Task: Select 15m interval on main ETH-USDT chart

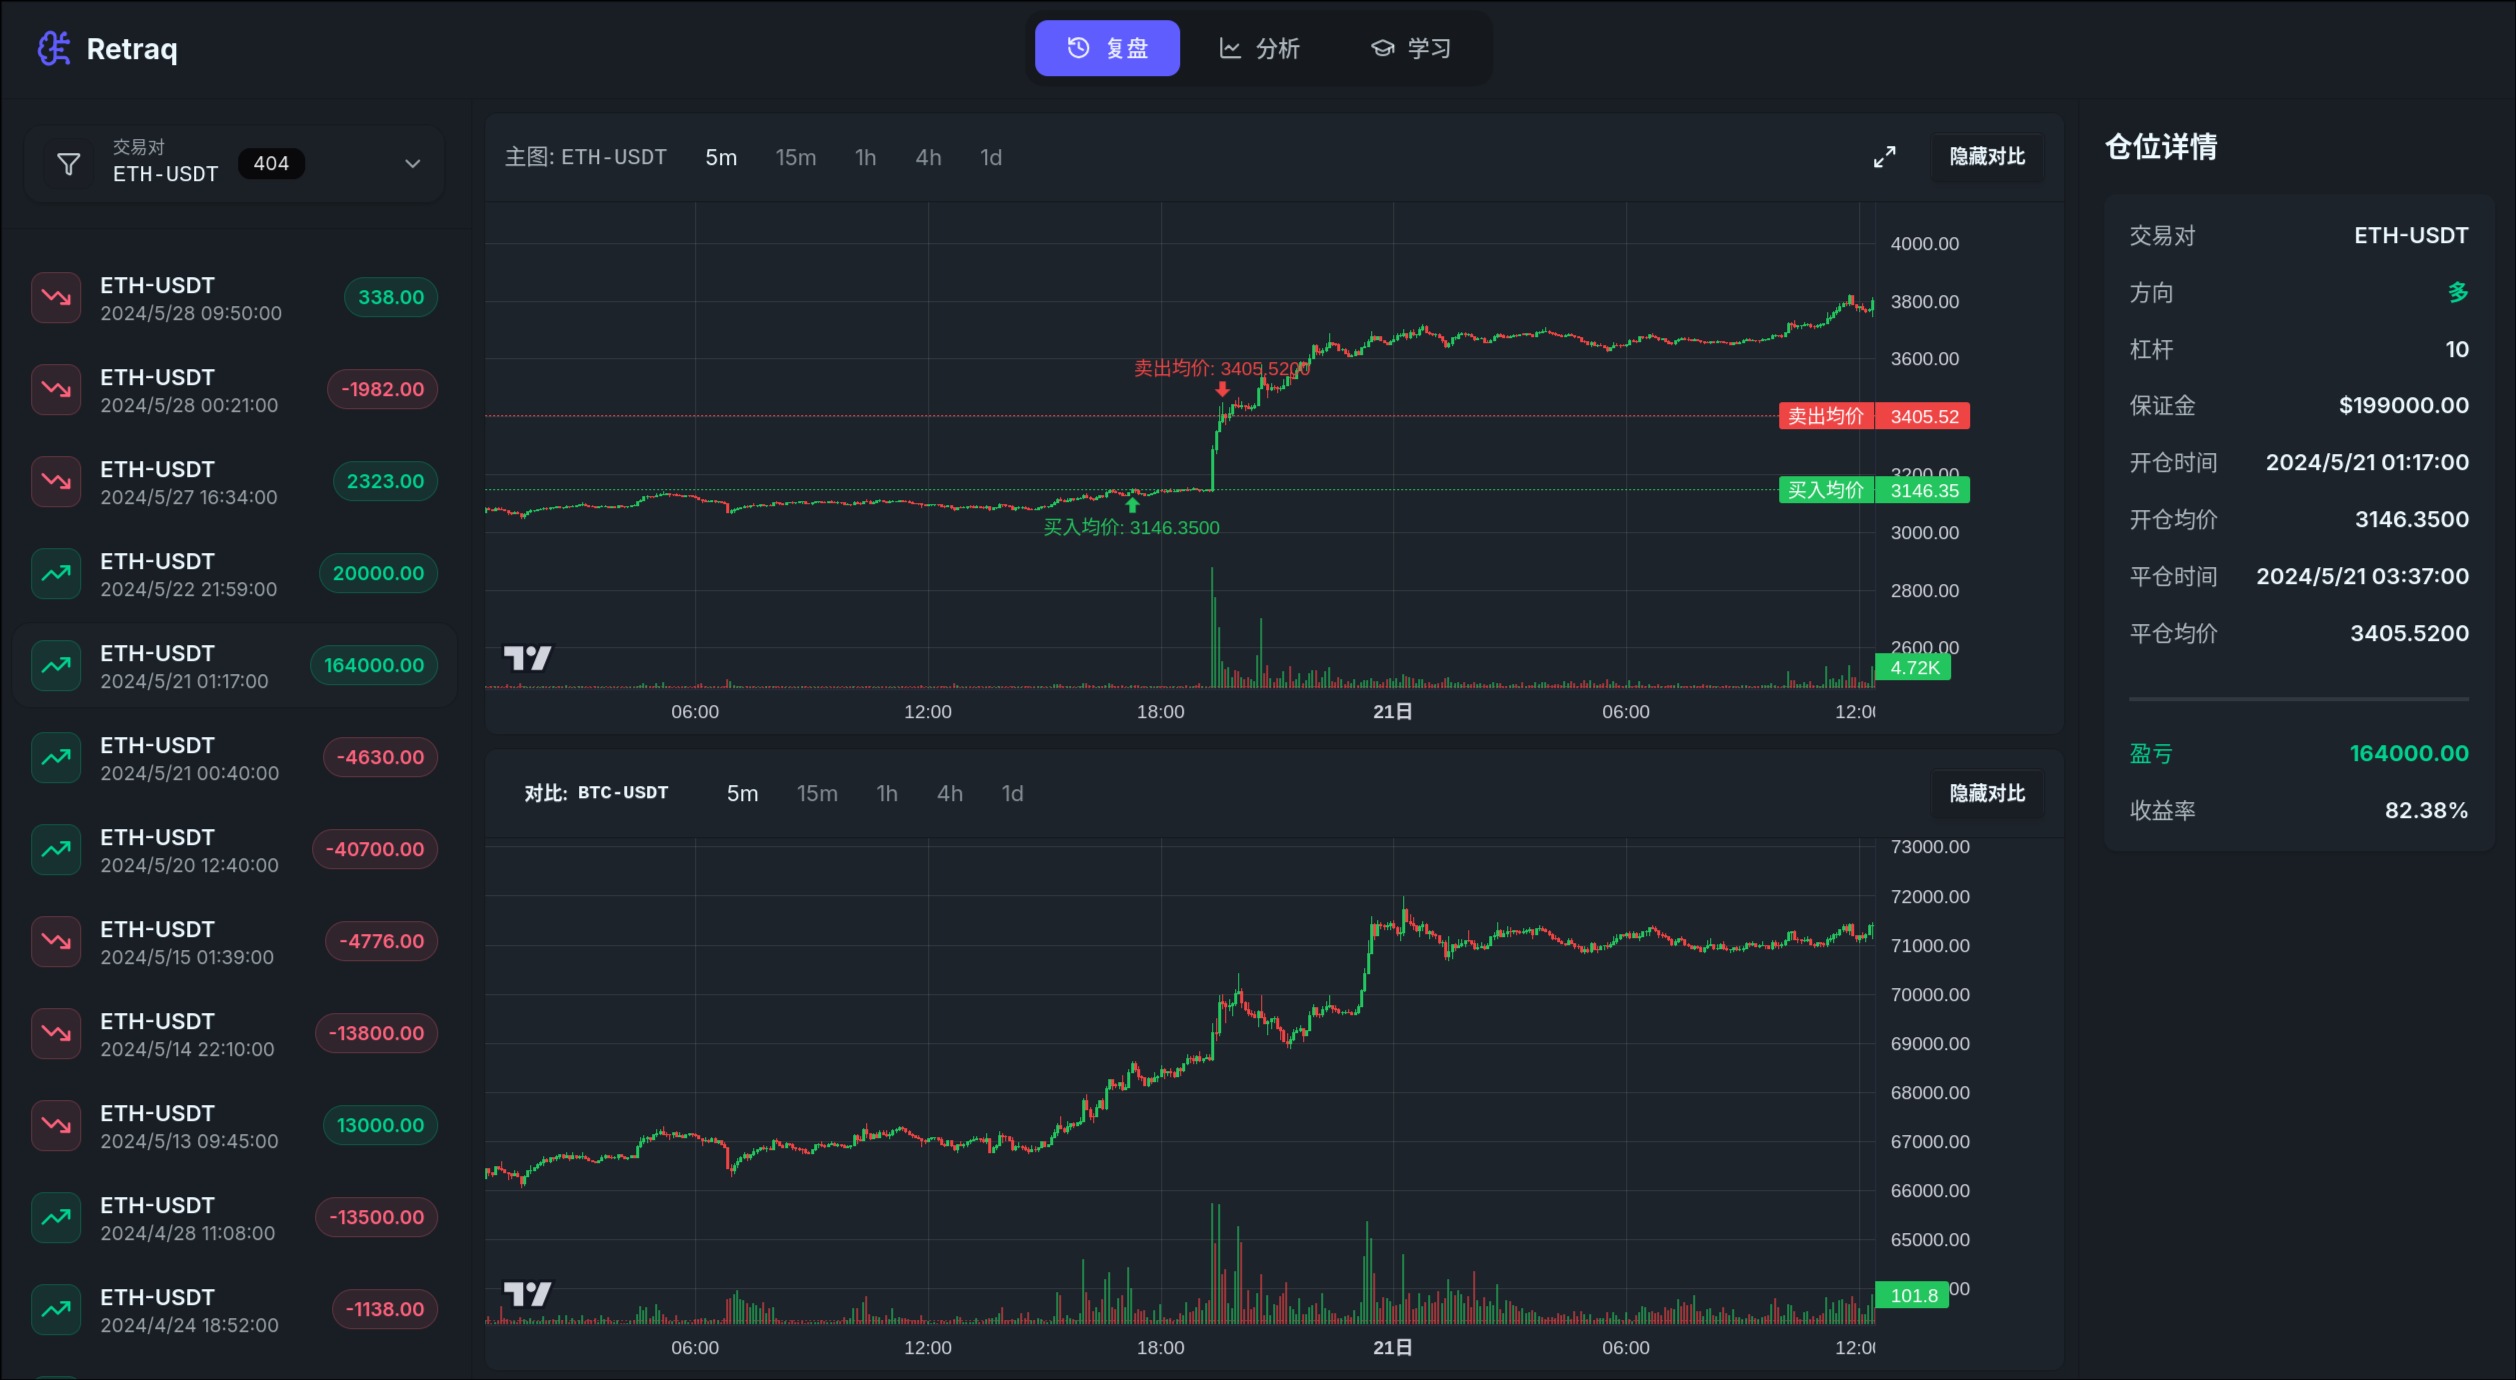Action: point(796,158)
